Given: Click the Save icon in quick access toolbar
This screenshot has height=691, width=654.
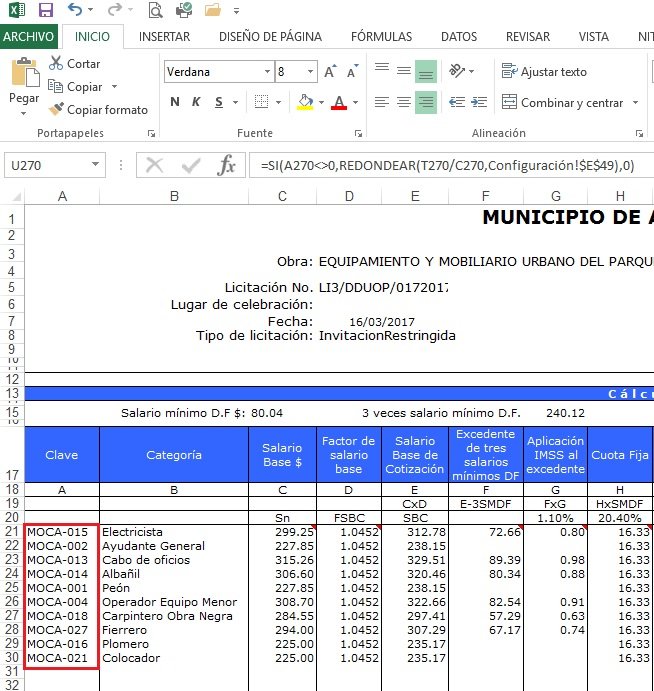Looking at the screenshot, I should (x=45, y=11).
